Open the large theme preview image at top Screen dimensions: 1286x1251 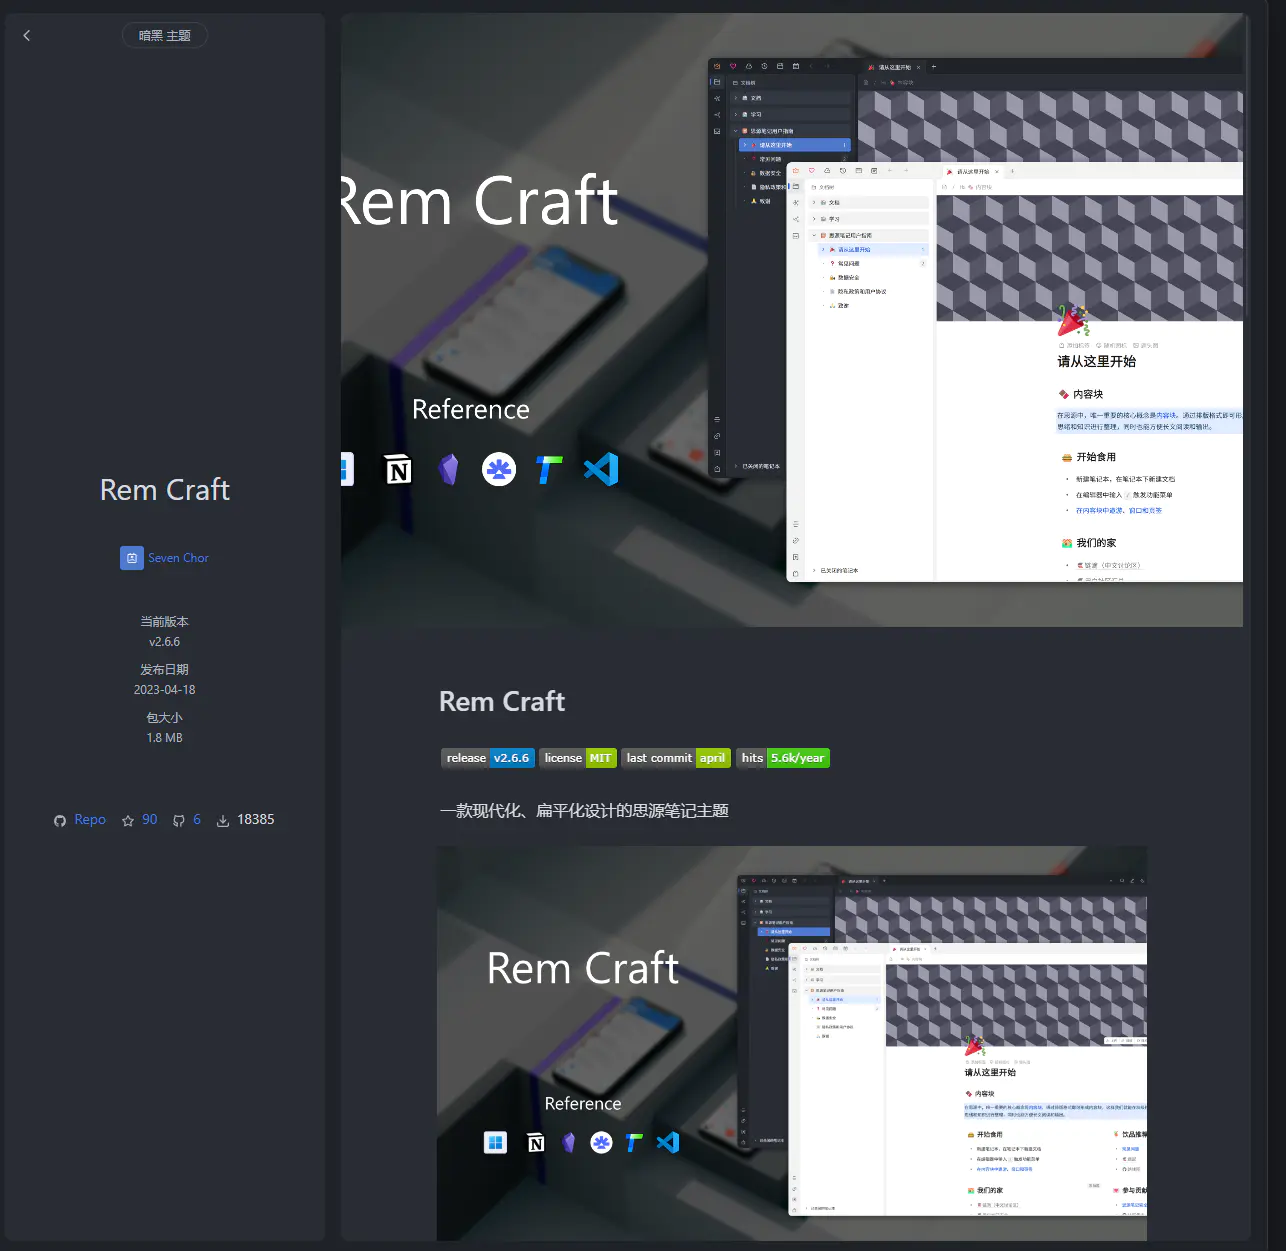(792, 320)
